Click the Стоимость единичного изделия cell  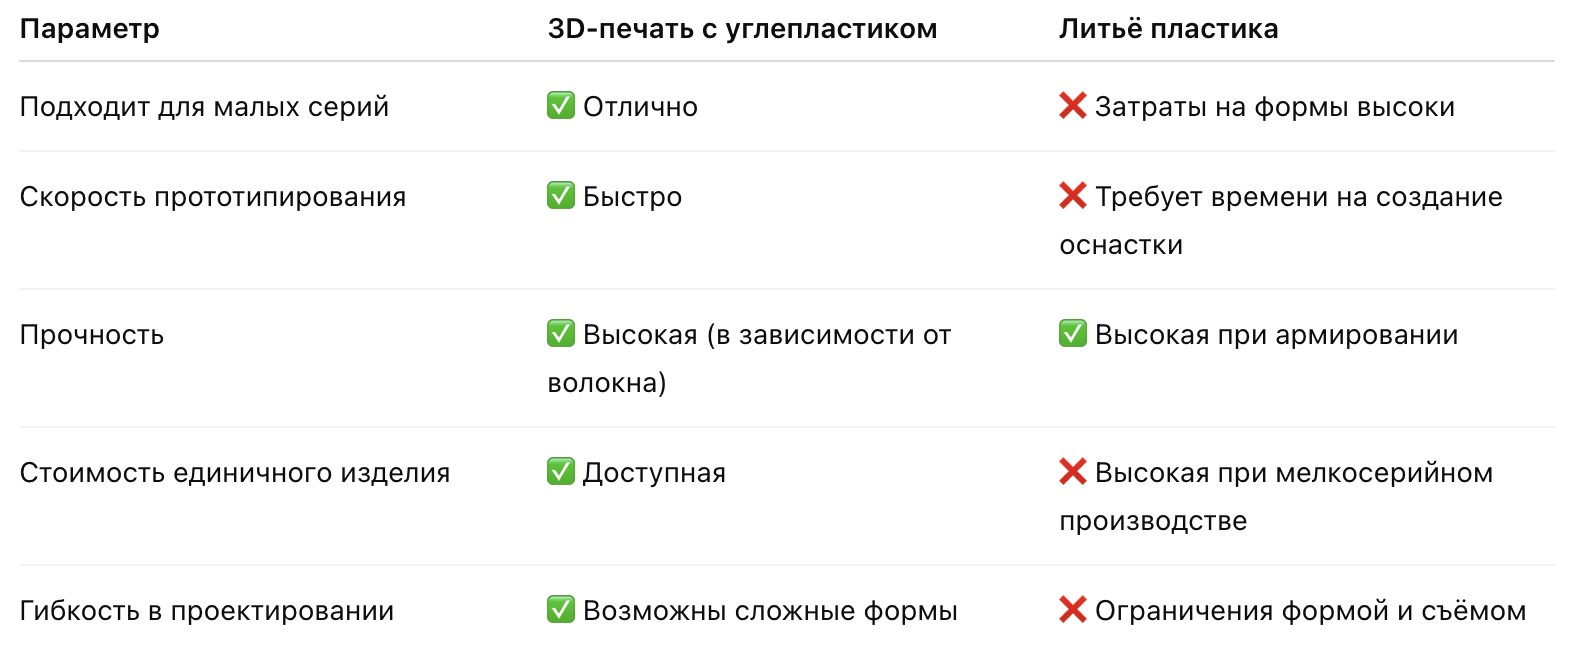(x=235, y=473)
